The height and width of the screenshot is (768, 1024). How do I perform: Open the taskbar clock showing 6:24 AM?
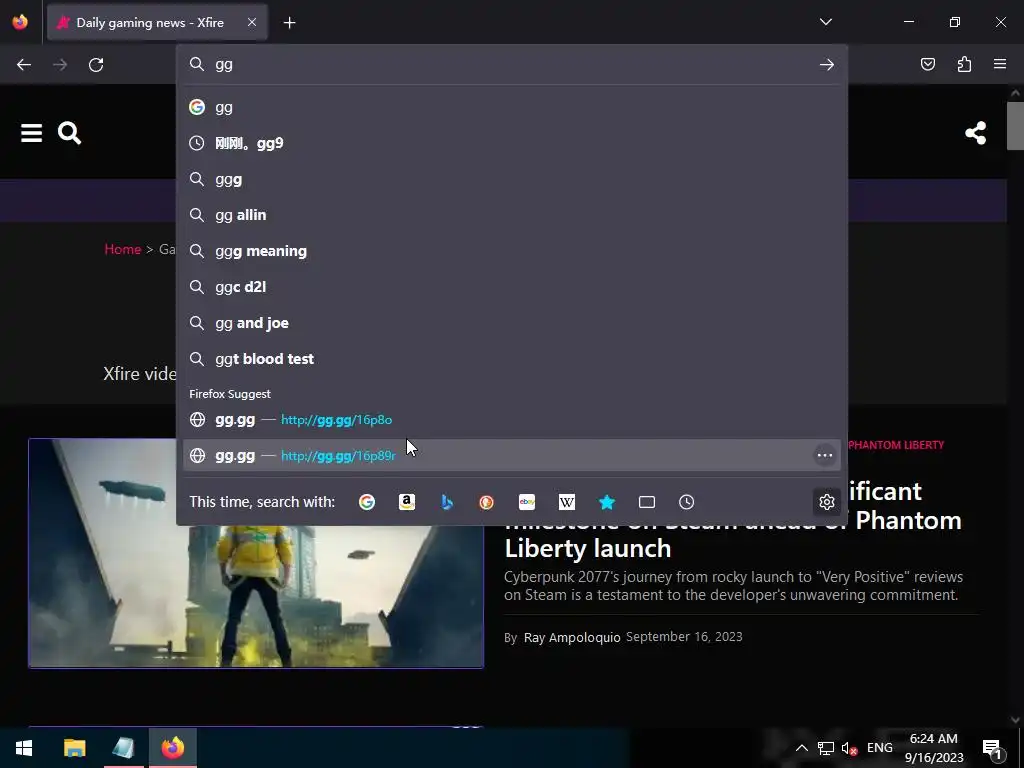[x=934, y=748]
